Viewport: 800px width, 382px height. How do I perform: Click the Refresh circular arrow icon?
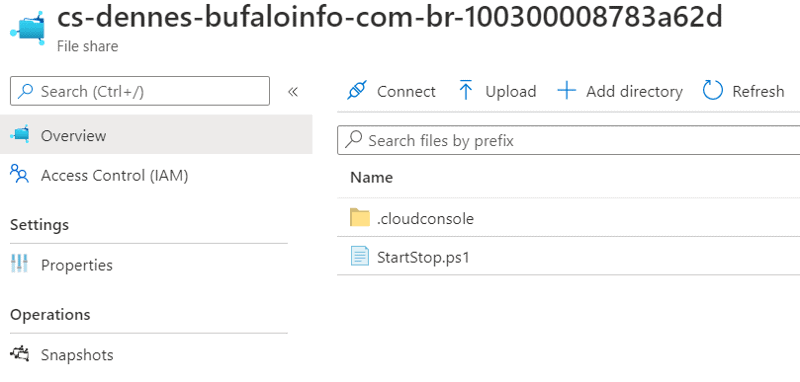[x=712, y=91]
